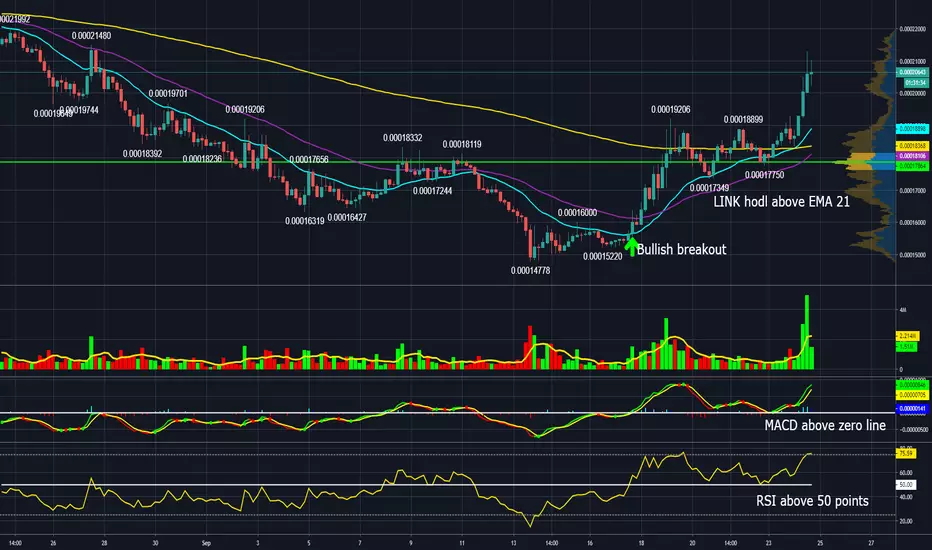
Task: Select the 'LINK hodl above EMA 21' note
Action: click(x=781, y=202)
